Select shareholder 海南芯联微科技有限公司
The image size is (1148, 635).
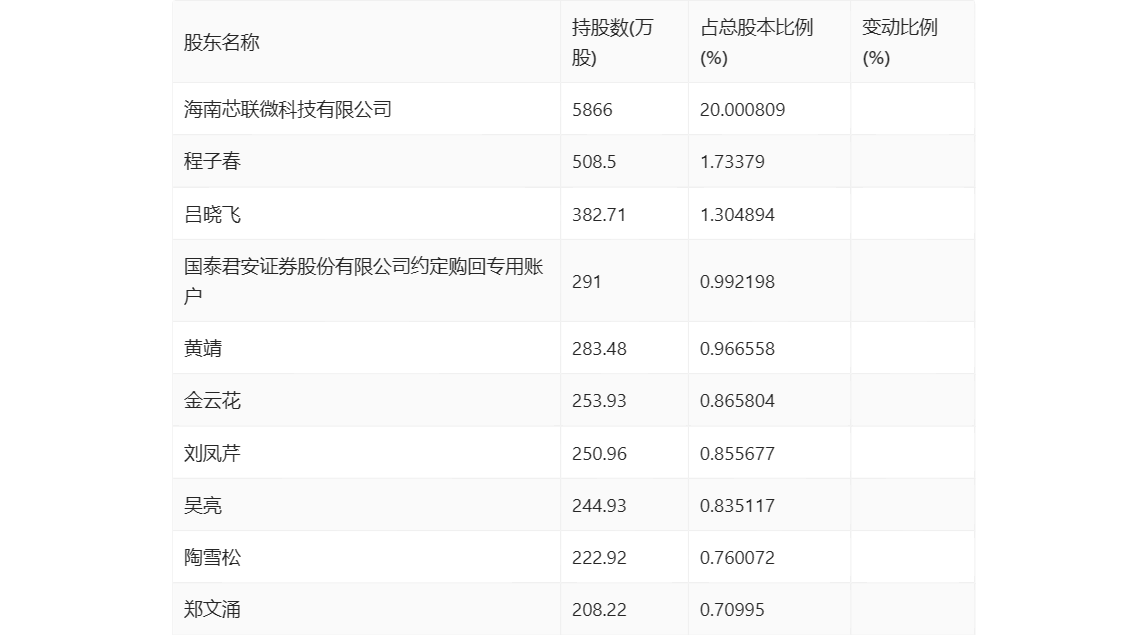click(288, 110)
